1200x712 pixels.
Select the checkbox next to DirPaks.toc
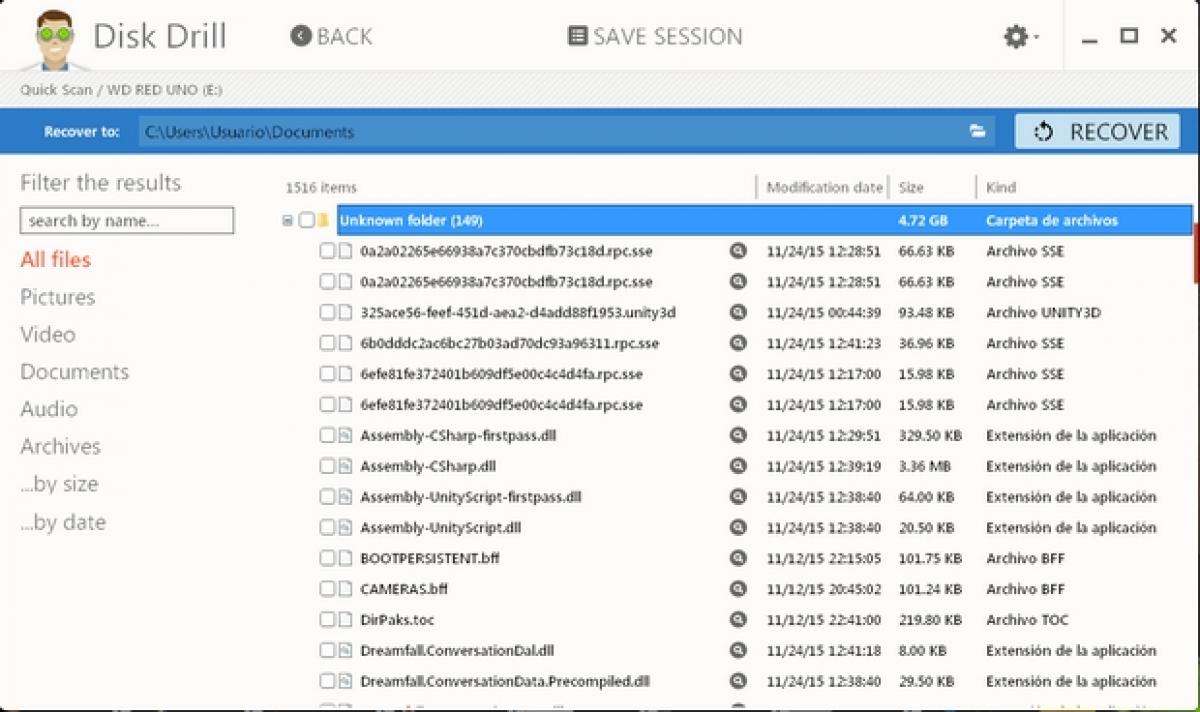pos(327,620)
